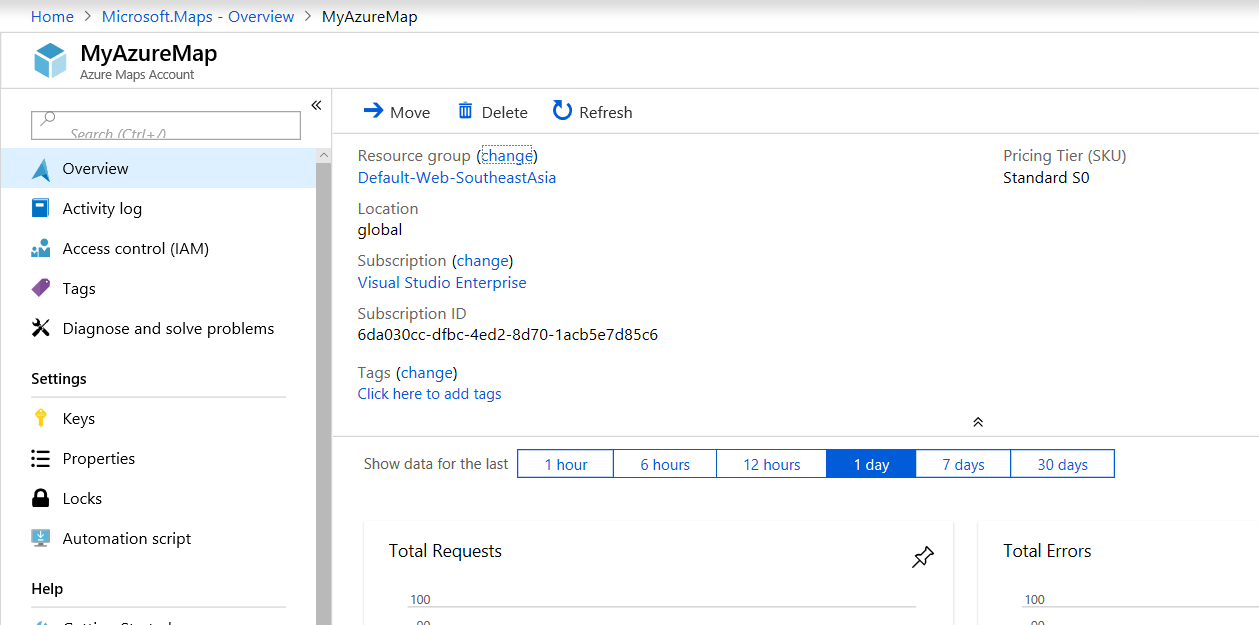The image size is (1259, 625).
Task: Click the Total Requests chart title
Action: pos(445,551)
